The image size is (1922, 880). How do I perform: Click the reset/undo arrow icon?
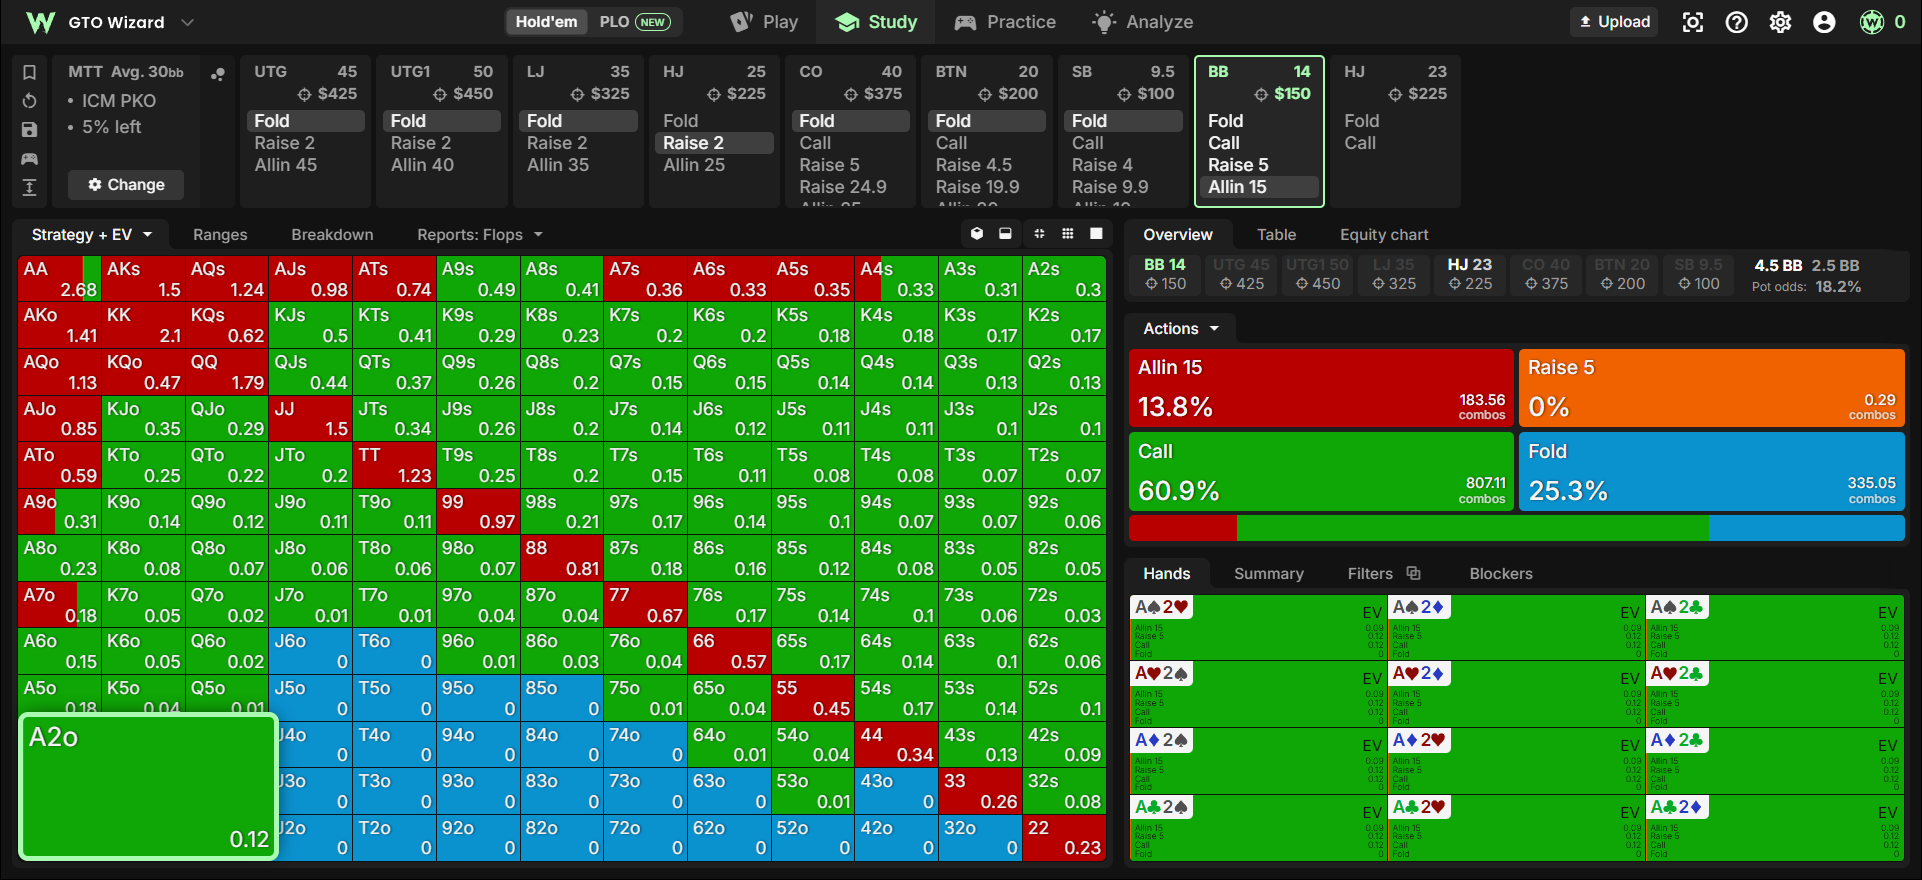tap(30, 101)
